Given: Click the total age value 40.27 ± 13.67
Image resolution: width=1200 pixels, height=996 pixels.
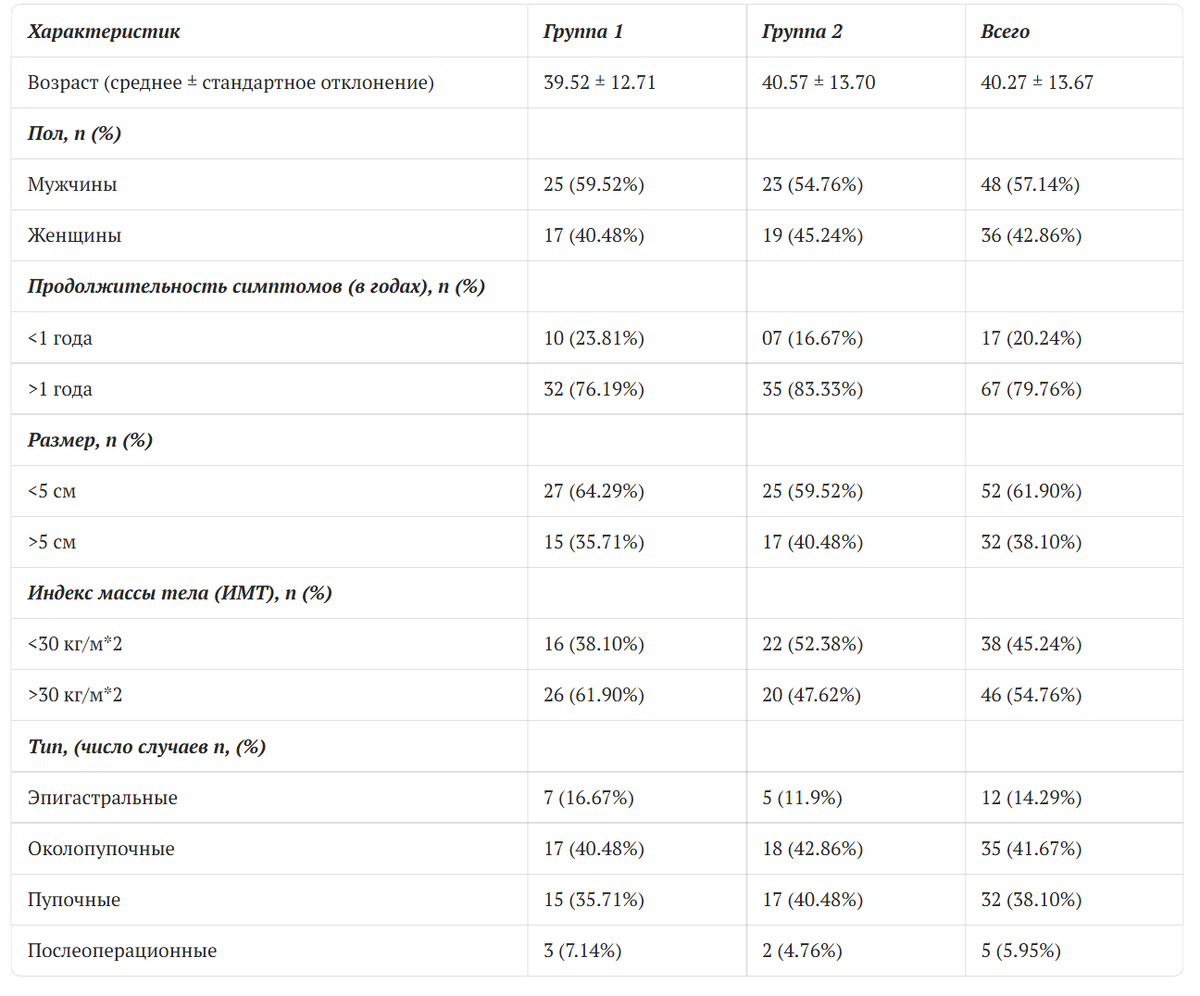Looking at the screenshot, I should coord(1037,83).
